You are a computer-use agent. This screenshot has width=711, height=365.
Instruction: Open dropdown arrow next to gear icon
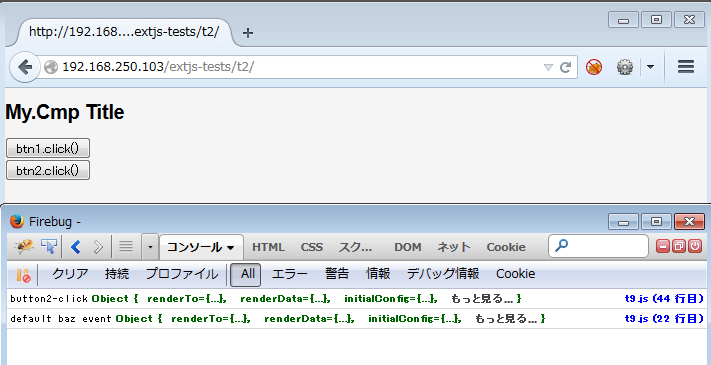click(650, 68)
